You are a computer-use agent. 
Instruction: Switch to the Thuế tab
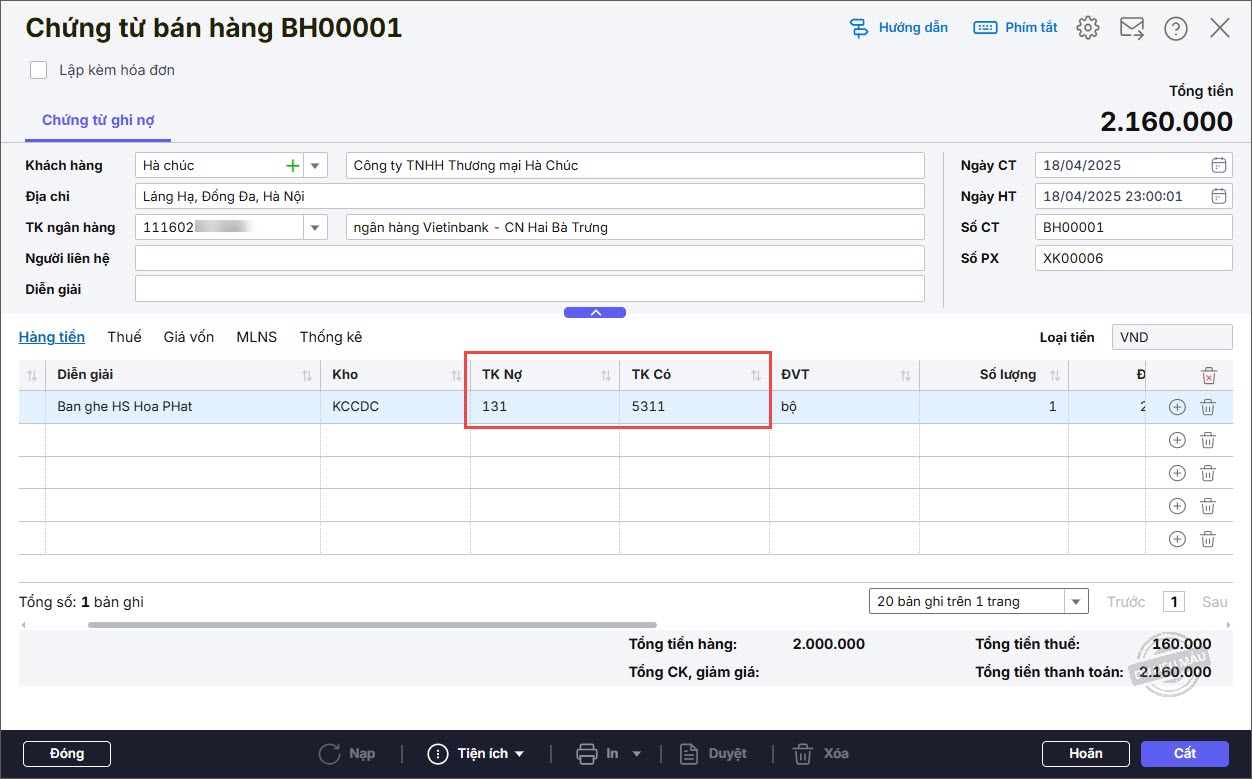pos(124,337)
